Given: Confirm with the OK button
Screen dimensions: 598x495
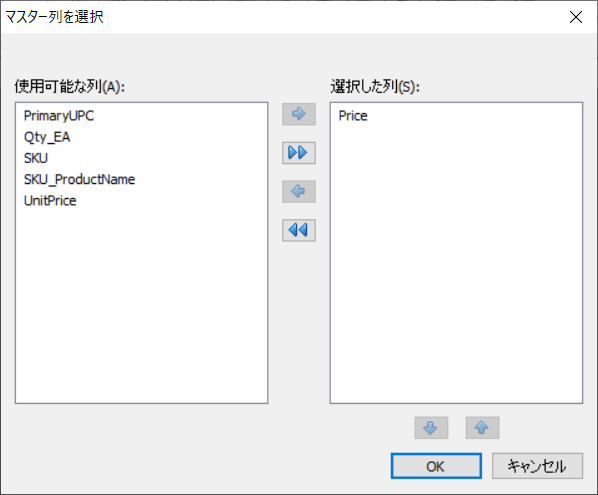Looking at the screenshot, I should (436, 466).
